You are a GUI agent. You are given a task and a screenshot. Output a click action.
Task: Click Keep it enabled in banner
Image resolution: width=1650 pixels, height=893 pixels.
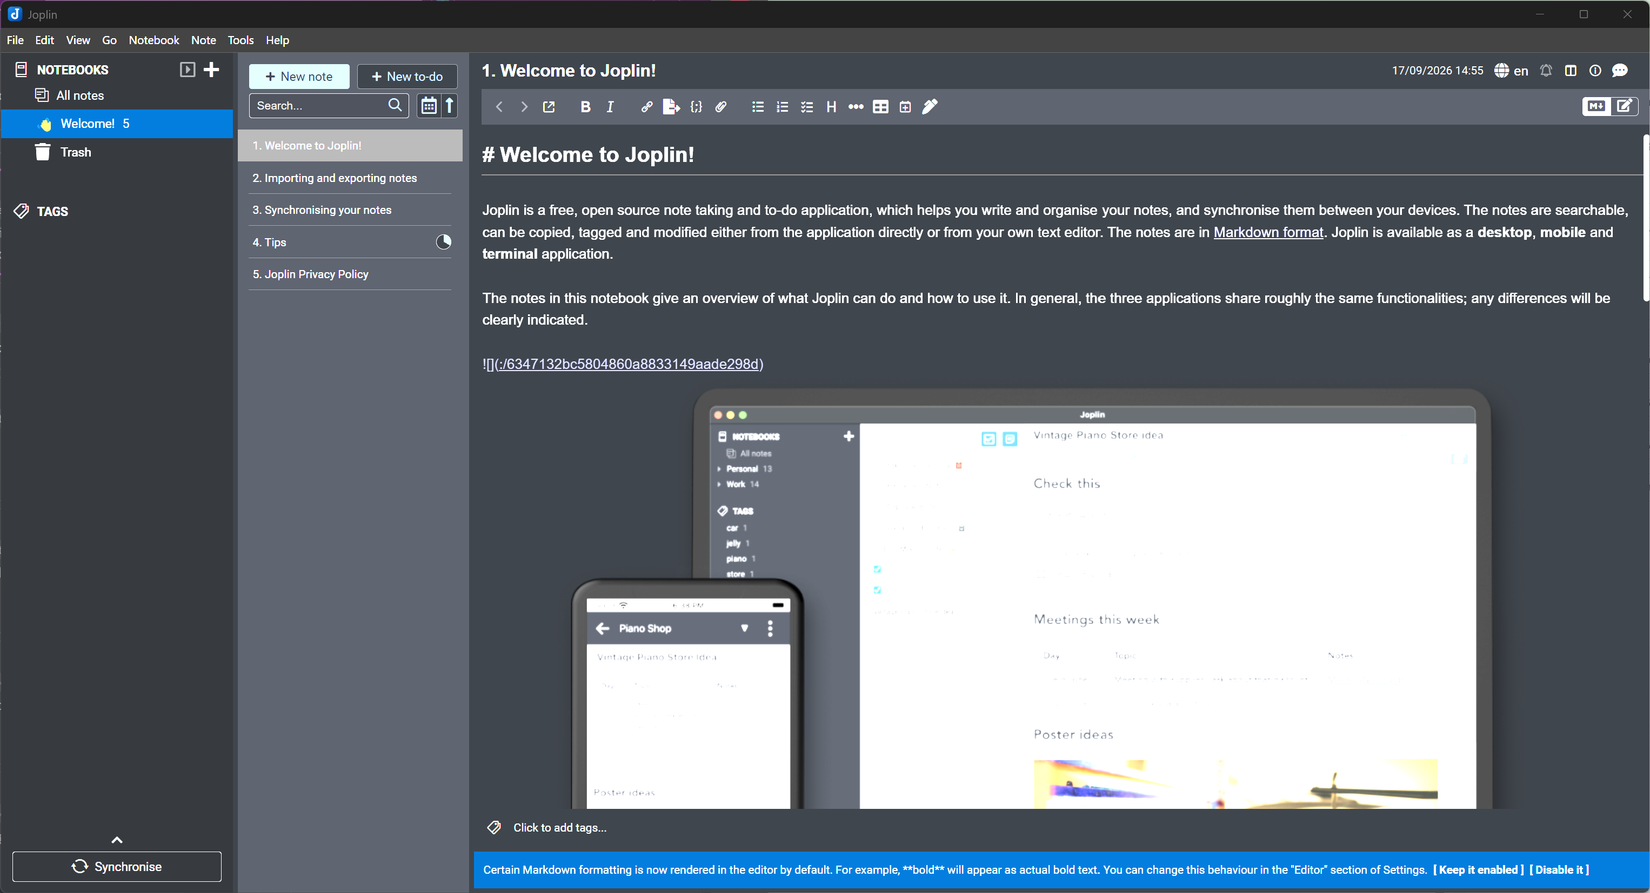(1478, 870)
